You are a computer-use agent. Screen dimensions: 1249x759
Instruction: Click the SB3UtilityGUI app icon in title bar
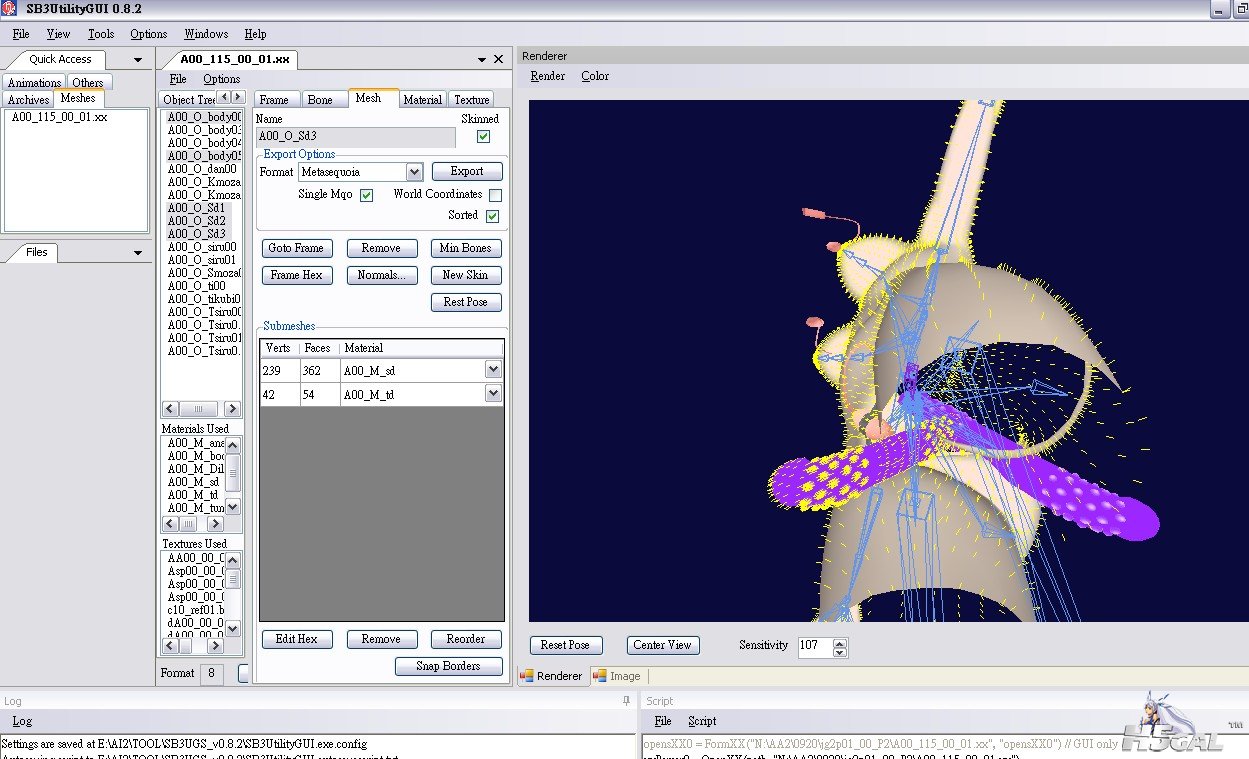click(x=8, y=9)
